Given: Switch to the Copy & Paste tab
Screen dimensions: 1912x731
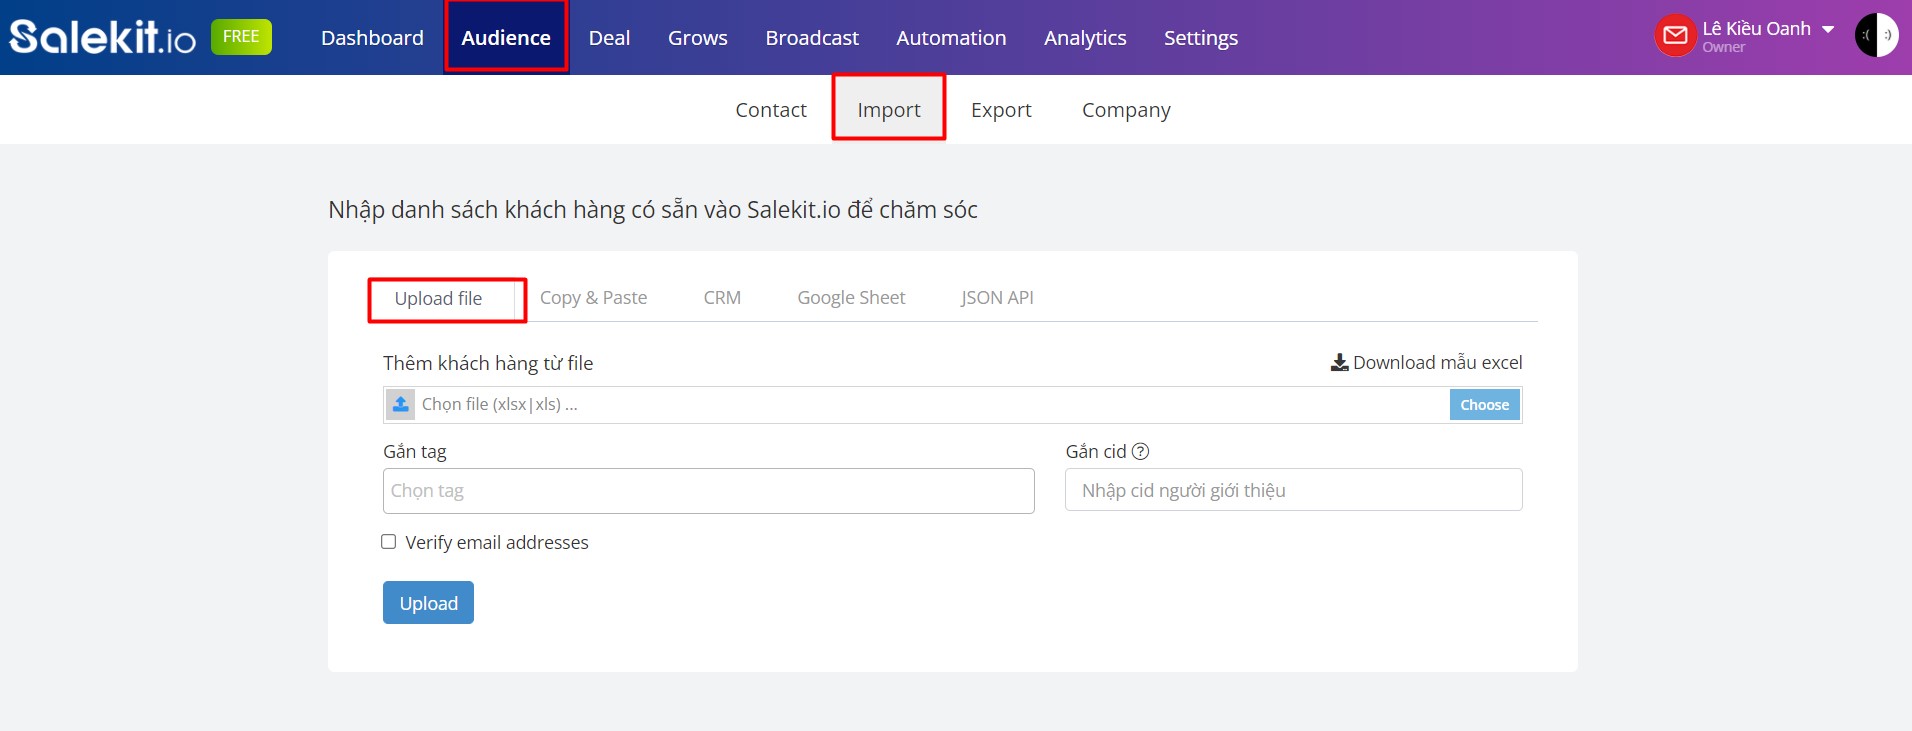Looking at the screenshot, I should (593, 298).
